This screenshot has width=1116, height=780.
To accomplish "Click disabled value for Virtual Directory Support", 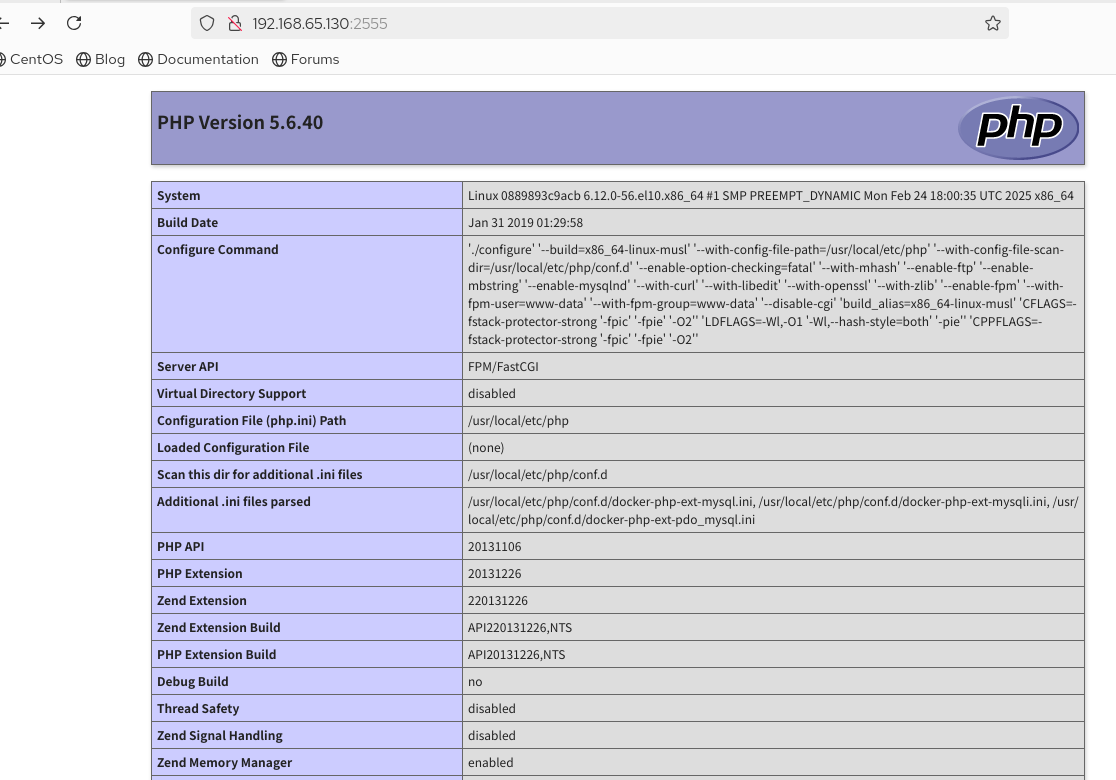I will point(492,394).
